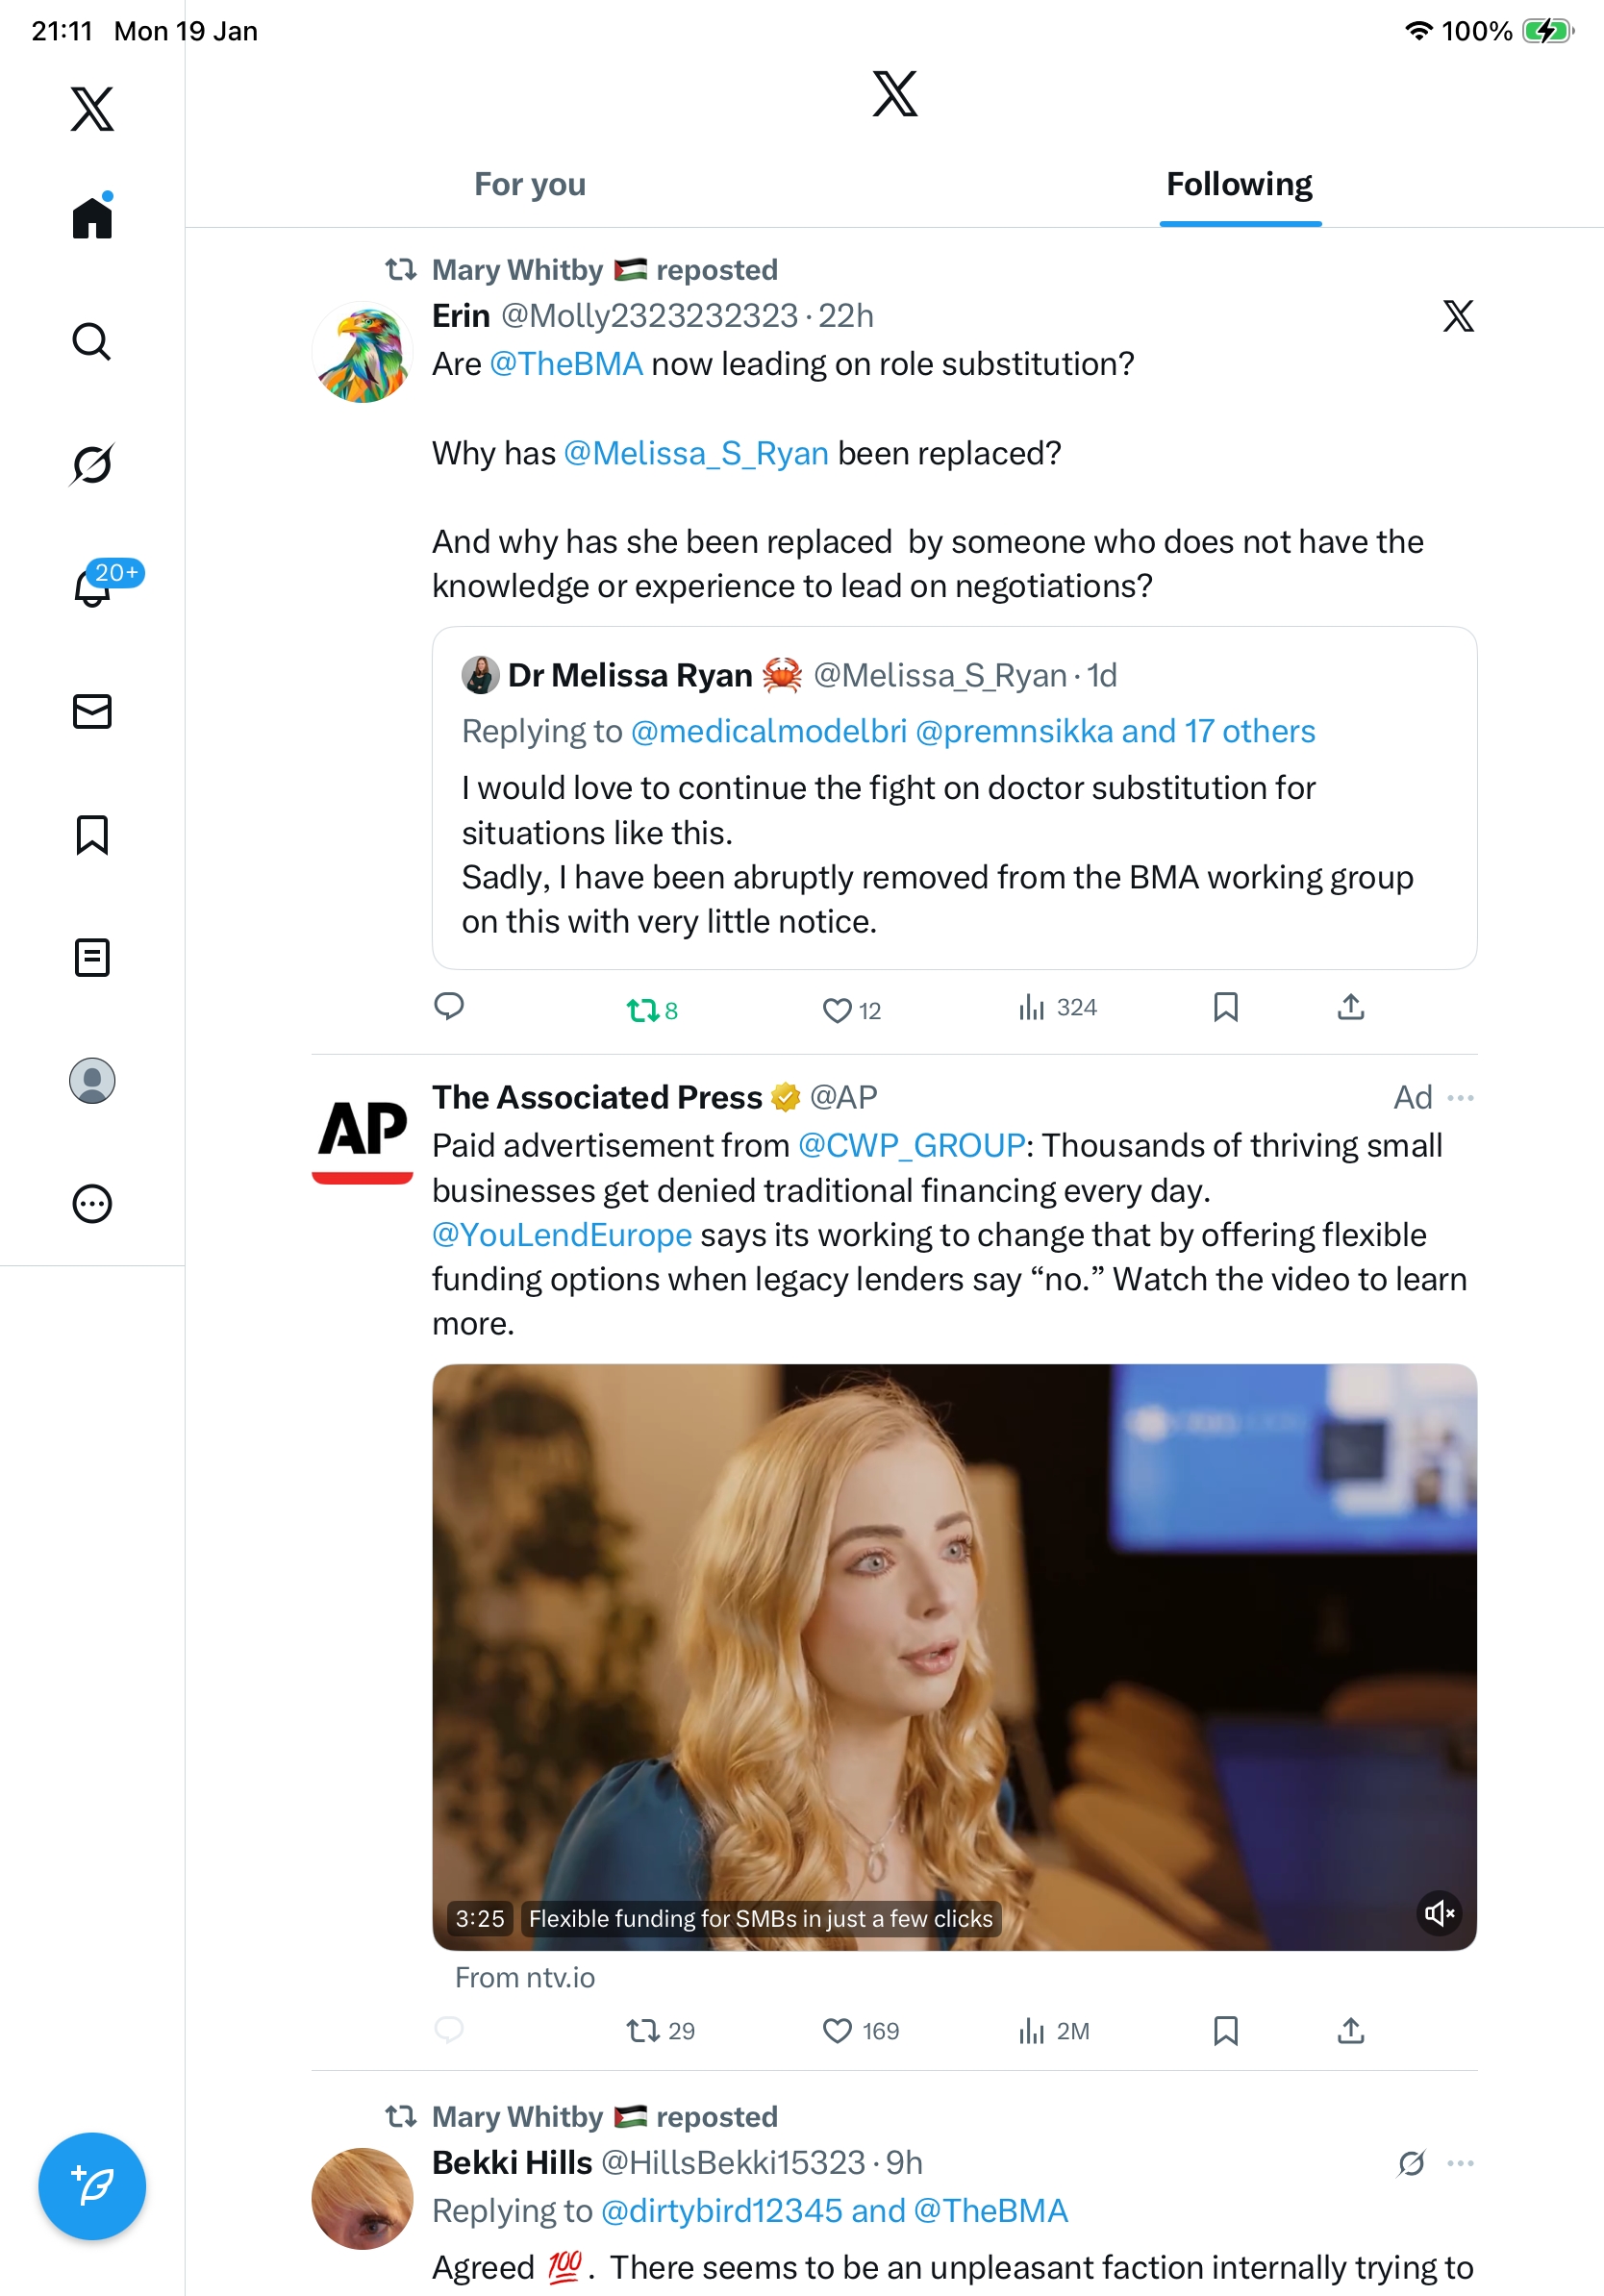Open the profile avatar in sidebar
The width and height of the screenshot is (1604, 2296).
coord(91,1080)
